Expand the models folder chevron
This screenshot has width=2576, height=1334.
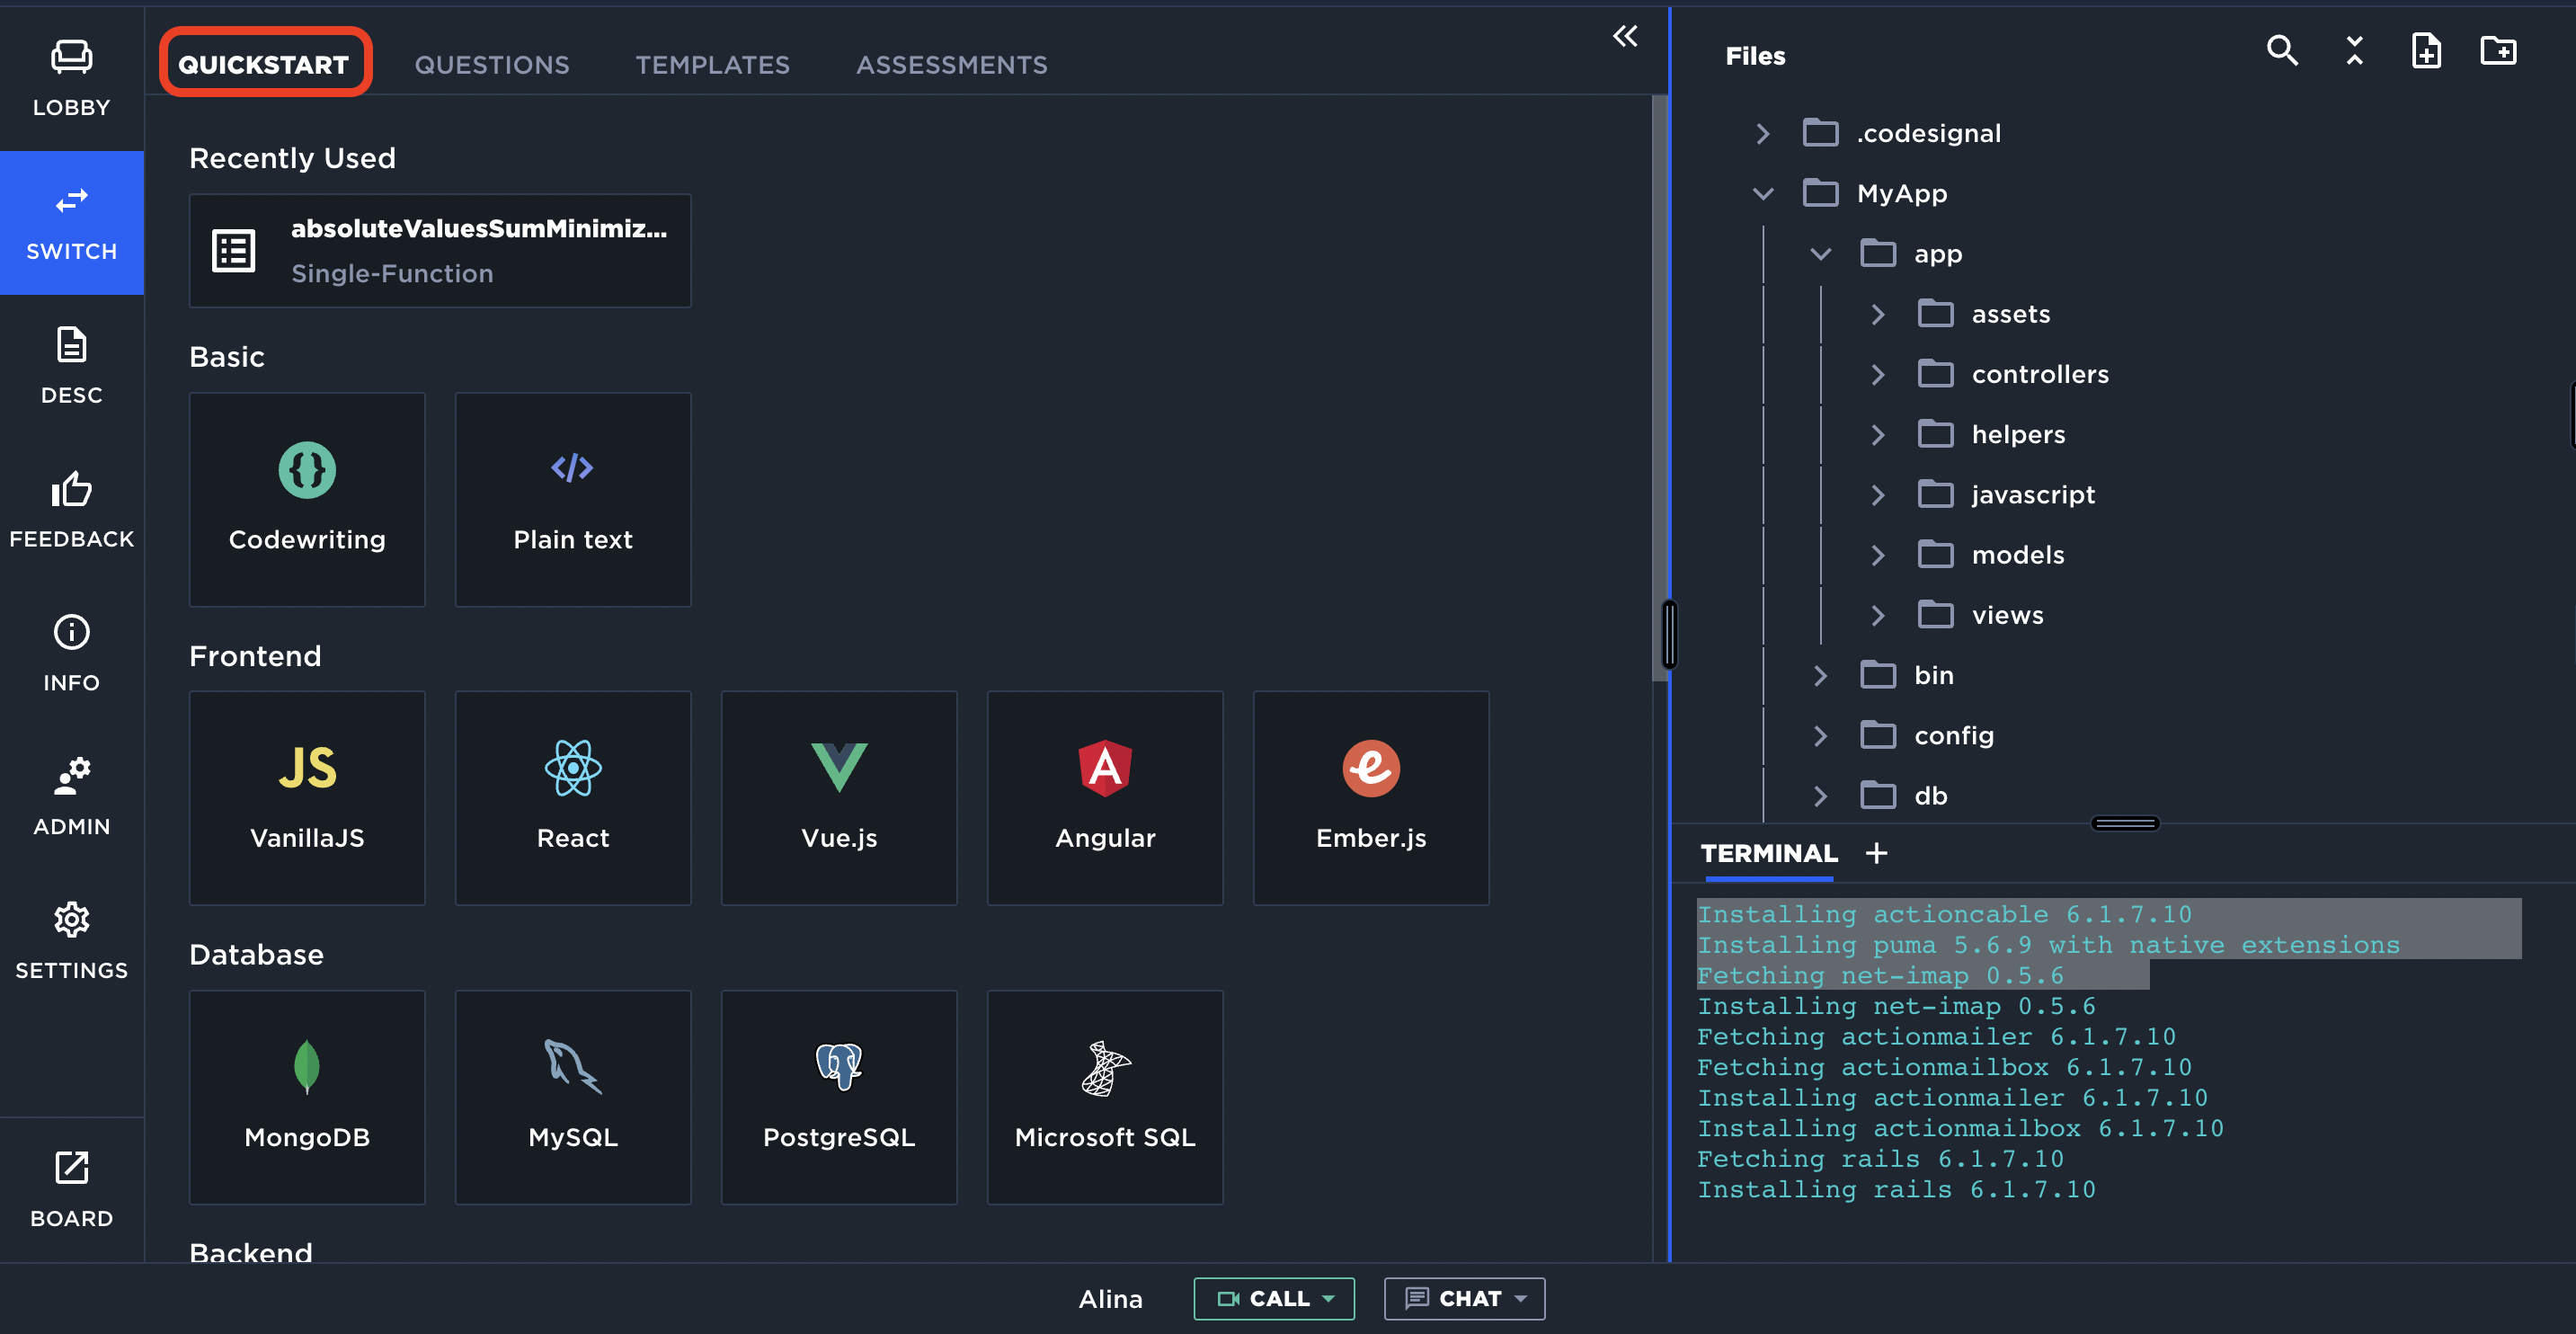[1878, 555]
